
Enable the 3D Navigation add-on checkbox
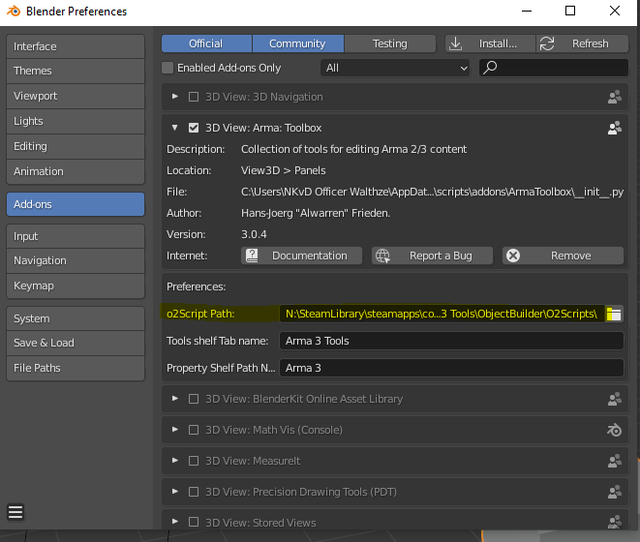tap(193, 97)
